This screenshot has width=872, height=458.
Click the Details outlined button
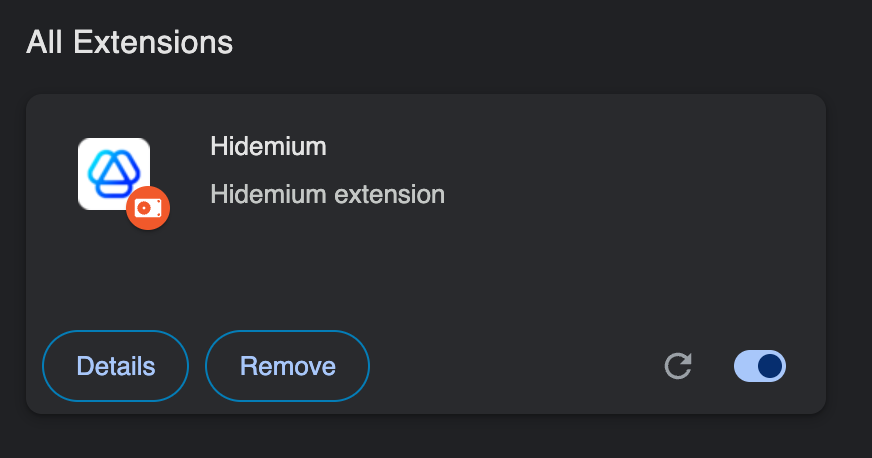tap(116, 366)
